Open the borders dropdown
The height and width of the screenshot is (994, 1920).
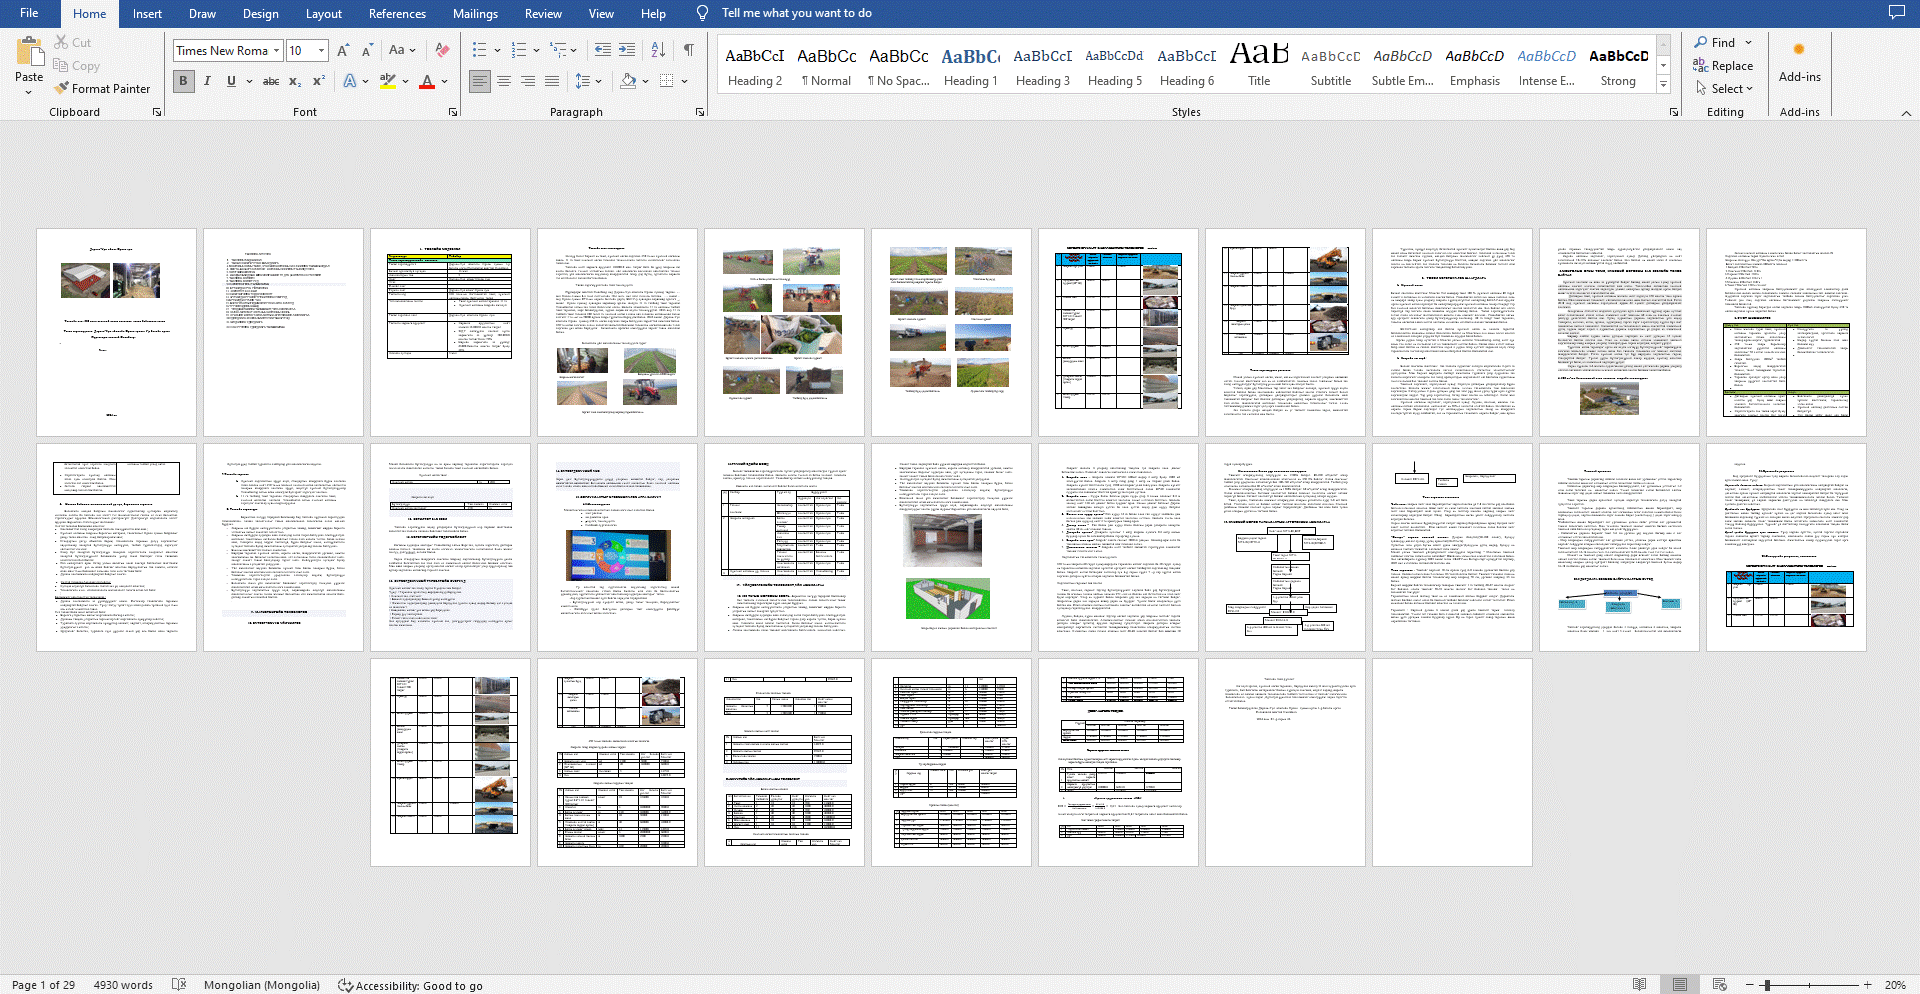coord(684,81)
